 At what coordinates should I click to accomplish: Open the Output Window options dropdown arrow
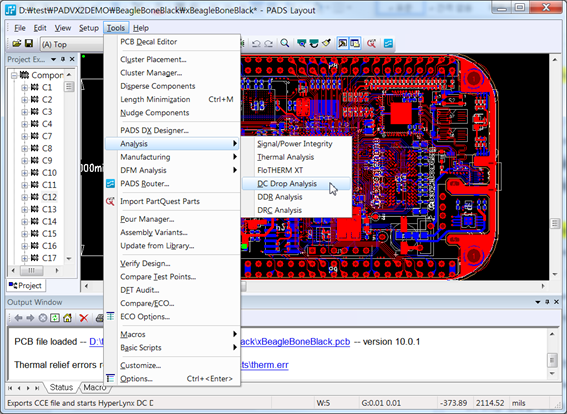538,302
